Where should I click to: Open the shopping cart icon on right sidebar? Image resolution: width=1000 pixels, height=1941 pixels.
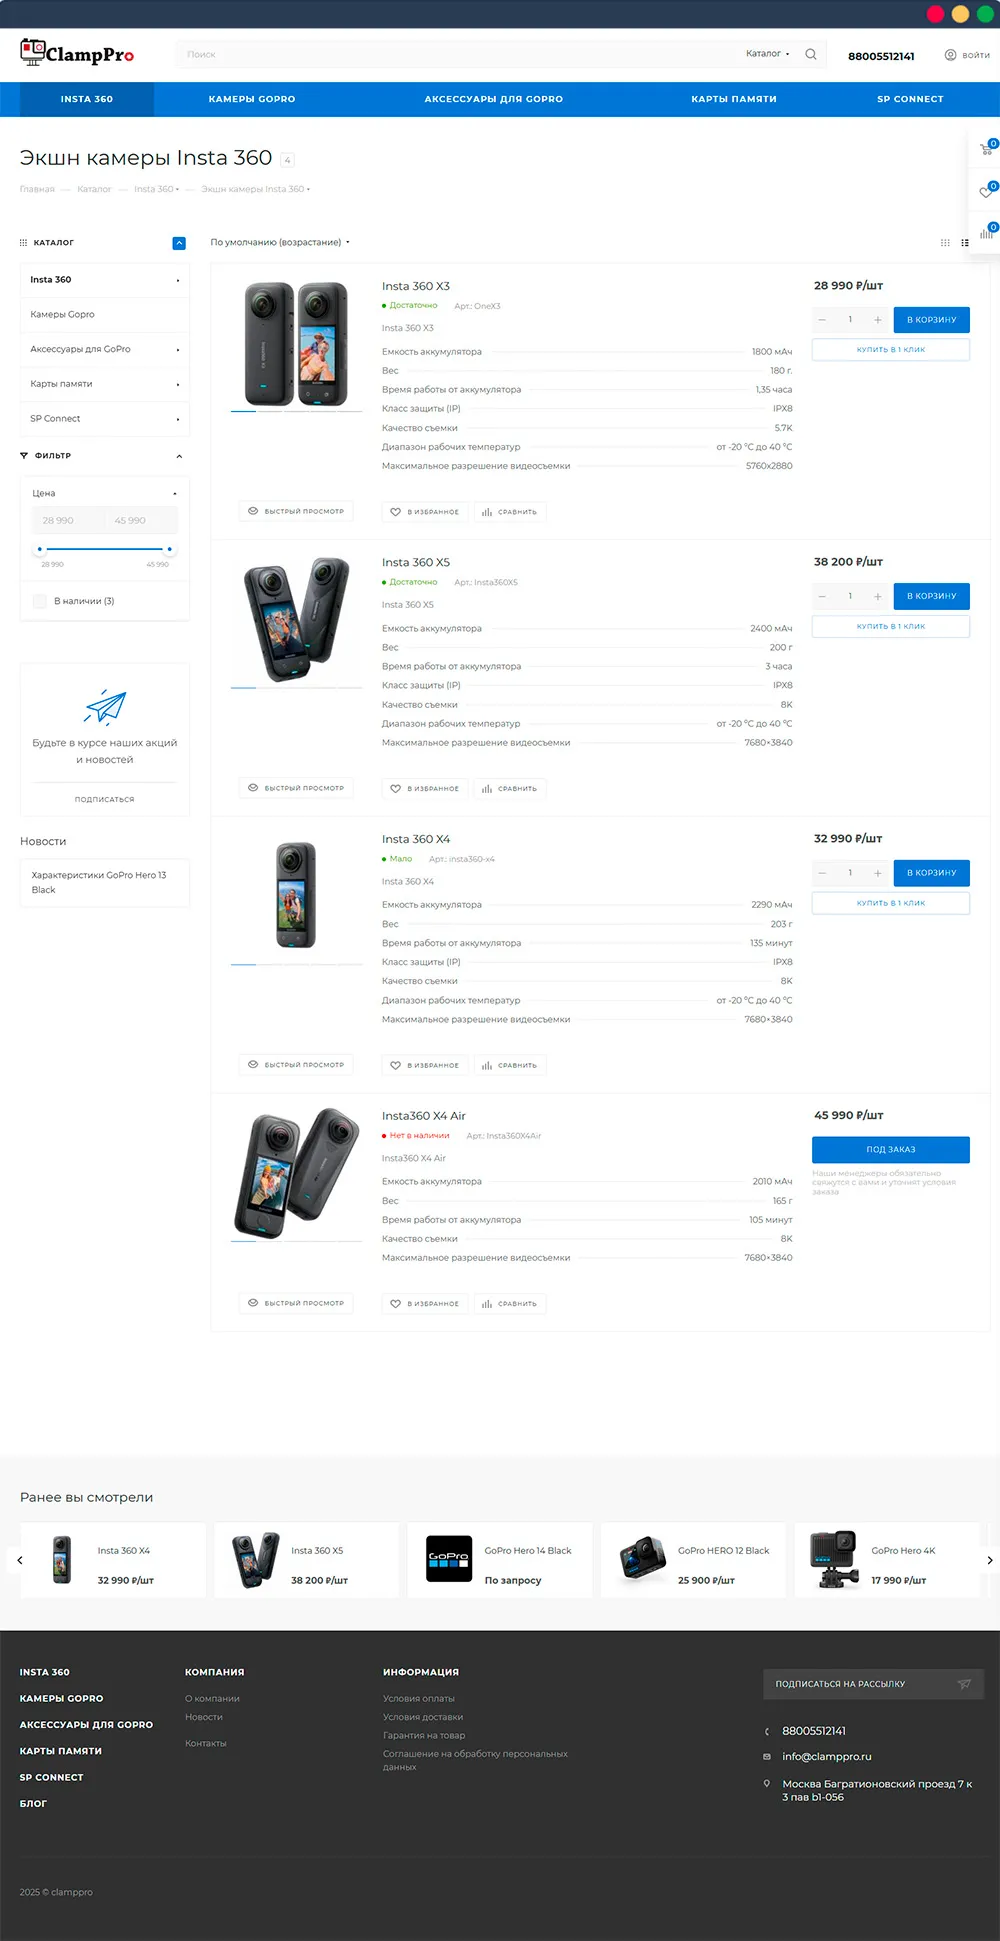tap(986, 149)
